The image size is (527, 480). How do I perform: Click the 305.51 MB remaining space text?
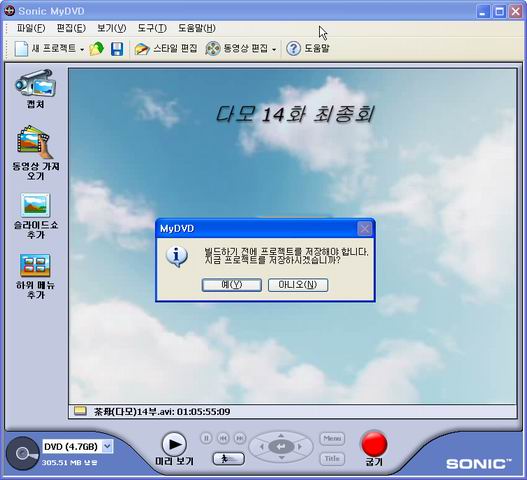(x=70, y=463)
